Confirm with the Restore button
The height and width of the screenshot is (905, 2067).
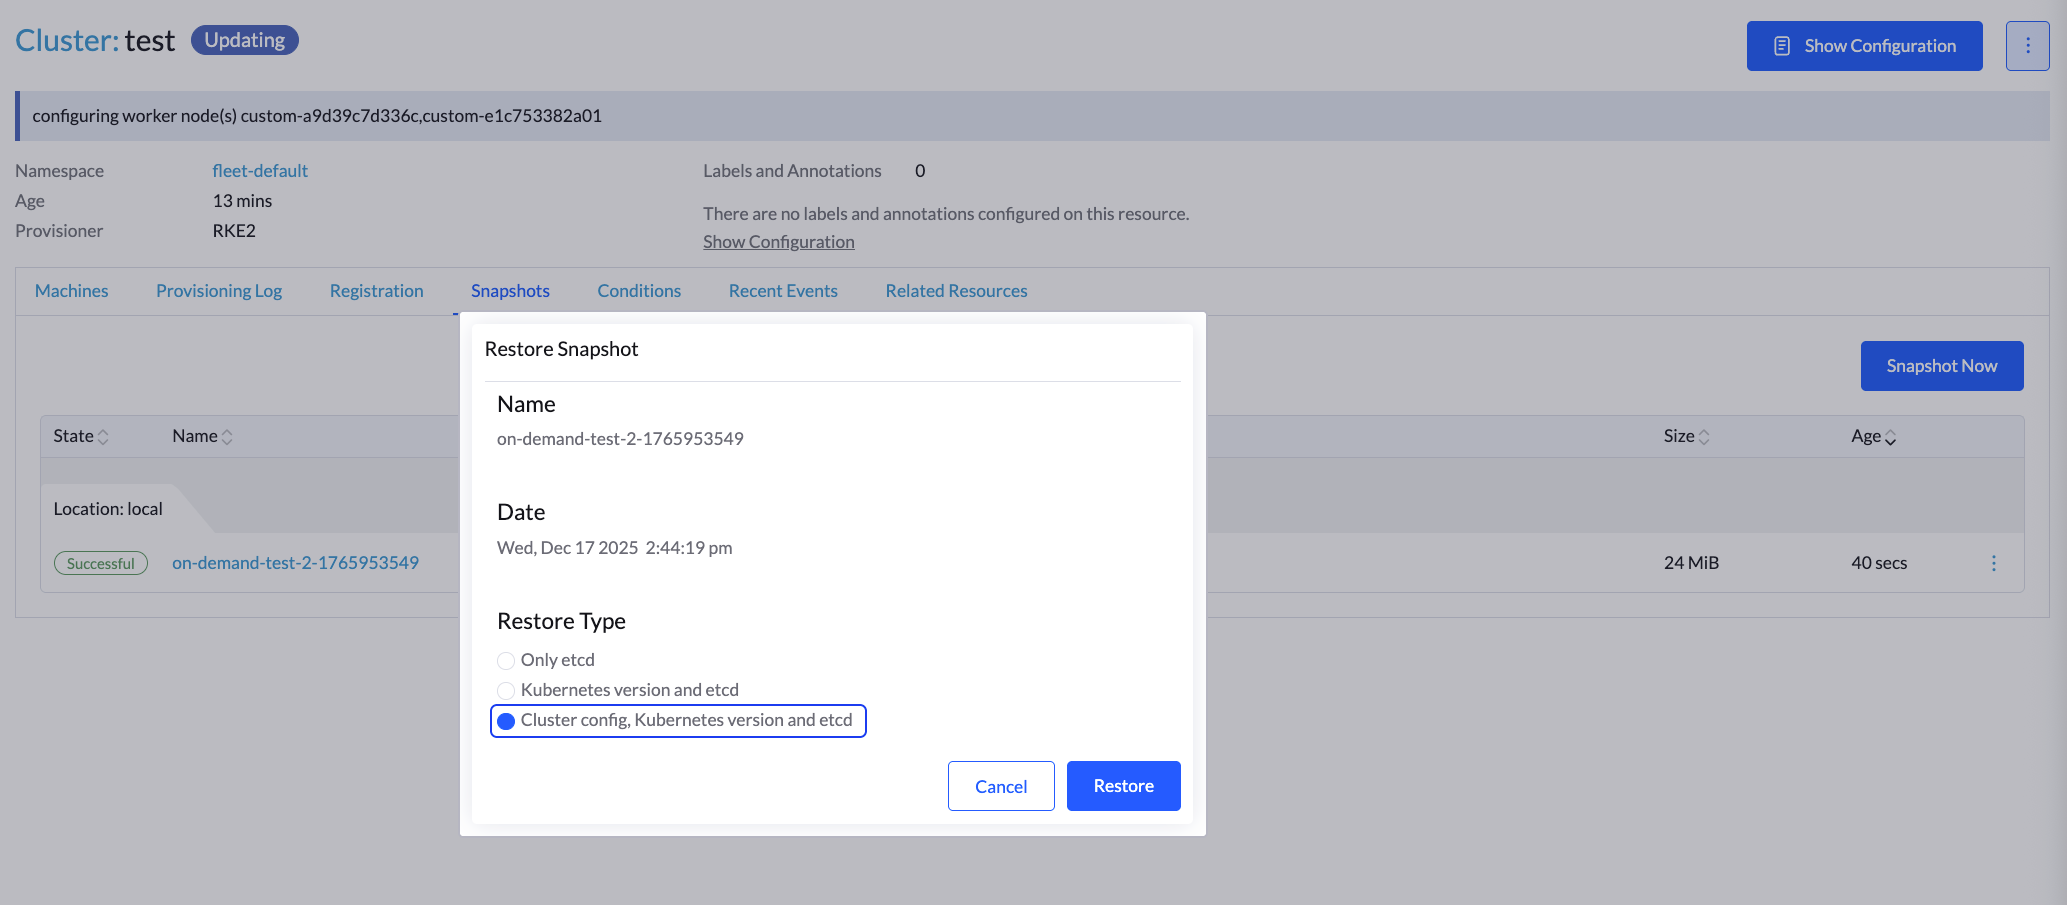pos(1123,786)
